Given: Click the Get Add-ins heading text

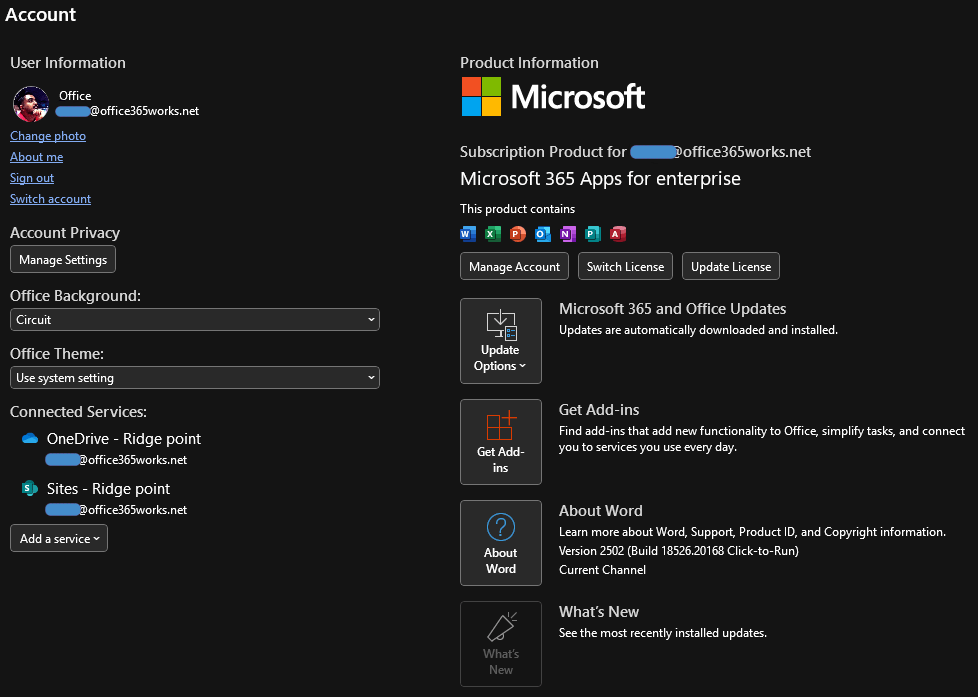Looking at the screenshot, I should pos(599,410).
